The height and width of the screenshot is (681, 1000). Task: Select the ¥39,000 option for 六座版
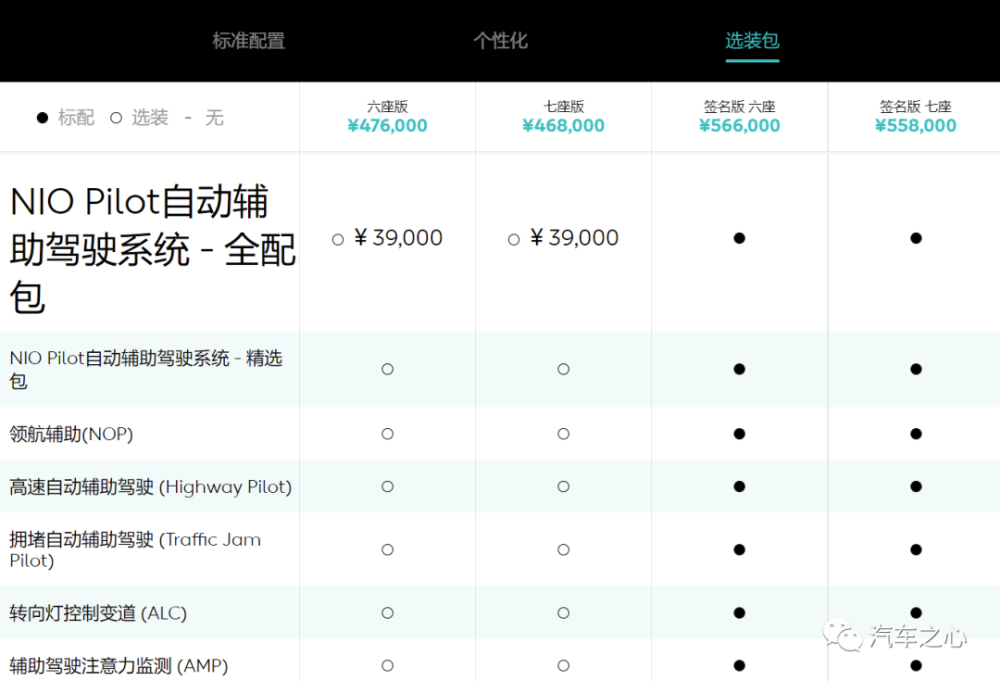pyautogui.click(x=387, y=238)
